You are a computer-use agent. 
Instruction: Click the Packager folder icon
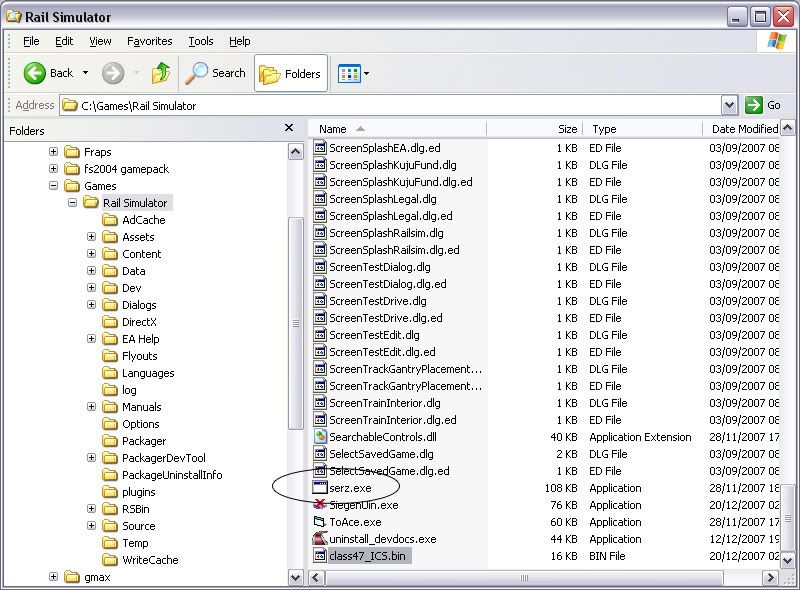click(x=110, y=441)
